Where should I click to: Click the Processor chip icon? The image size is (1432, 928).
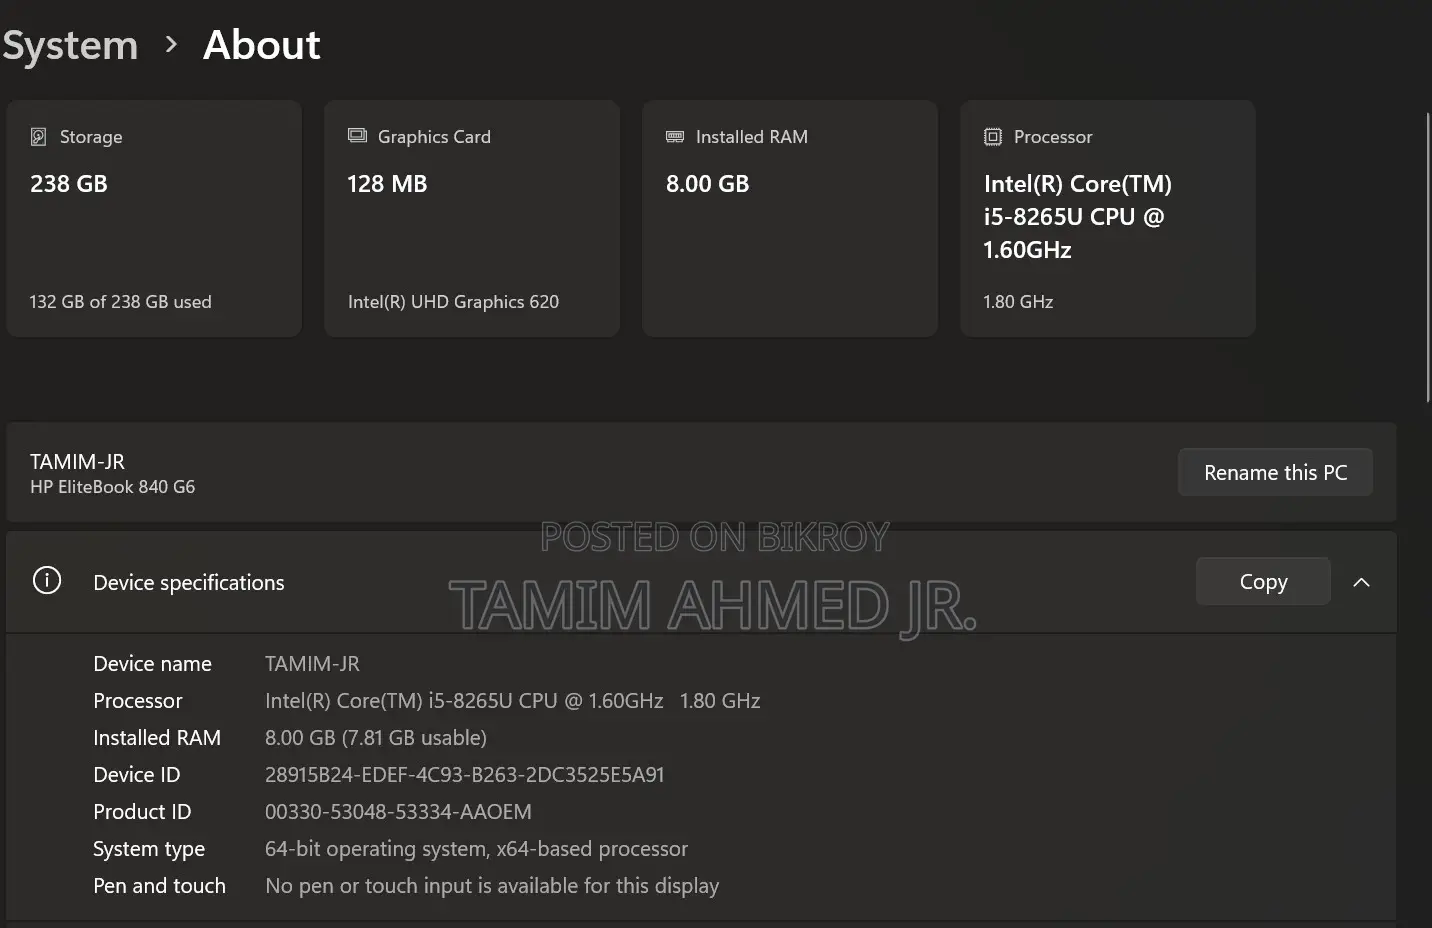tap(993, 137)
